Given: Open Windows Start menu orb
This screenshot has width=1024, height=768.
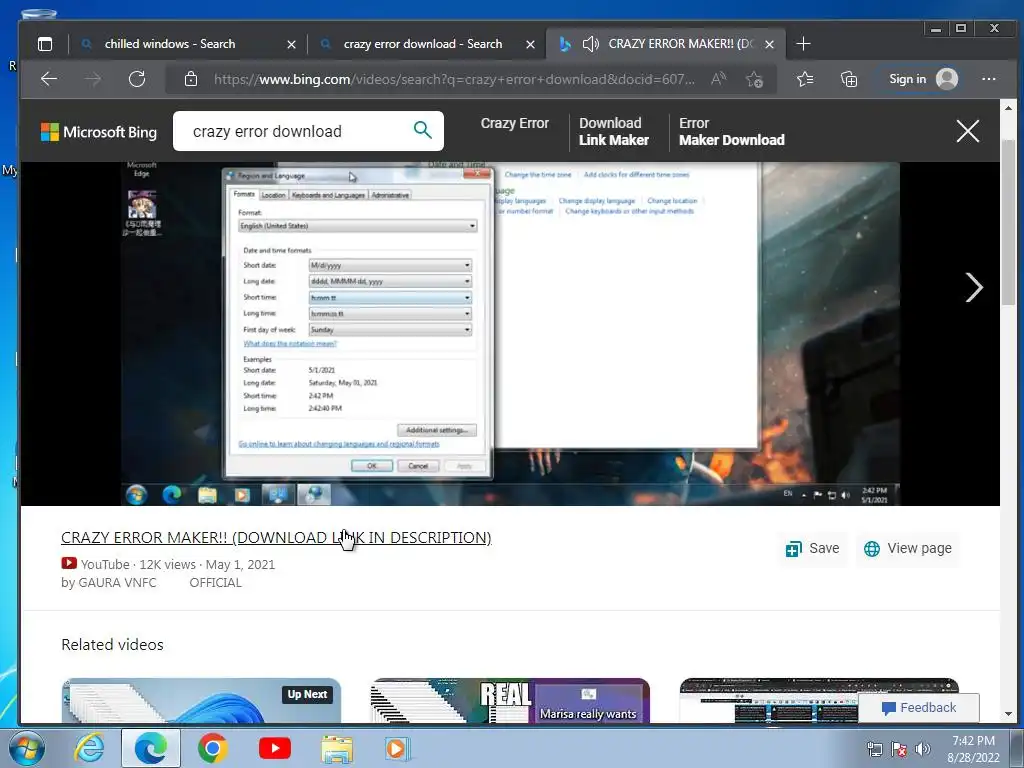Looking at the screenshot, I should [26, 748].
